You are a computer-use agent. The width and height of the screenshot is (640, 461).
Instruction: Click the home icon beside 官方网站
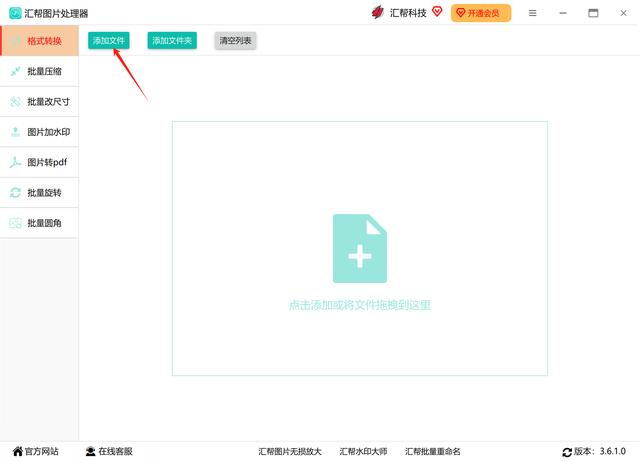pos(18,451)
